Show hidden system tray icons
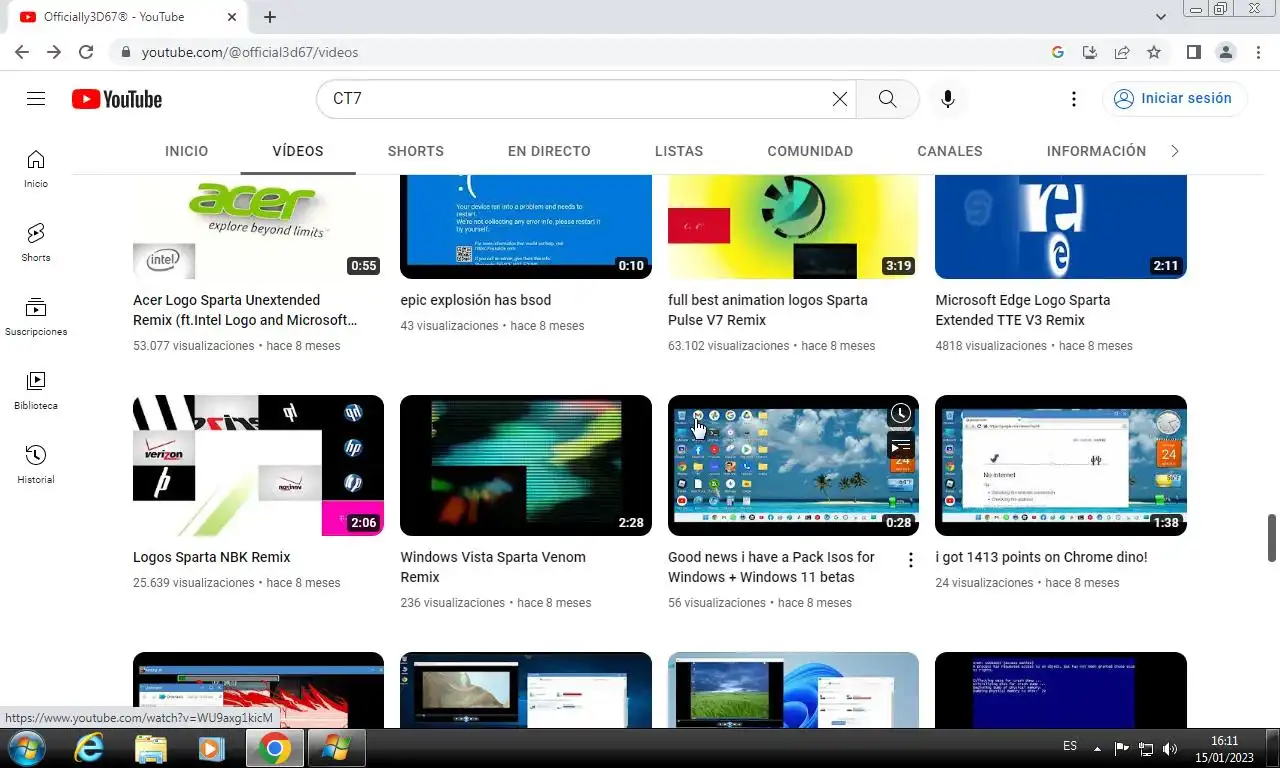Screen dimensions: 1280x768 (1097, 748)
